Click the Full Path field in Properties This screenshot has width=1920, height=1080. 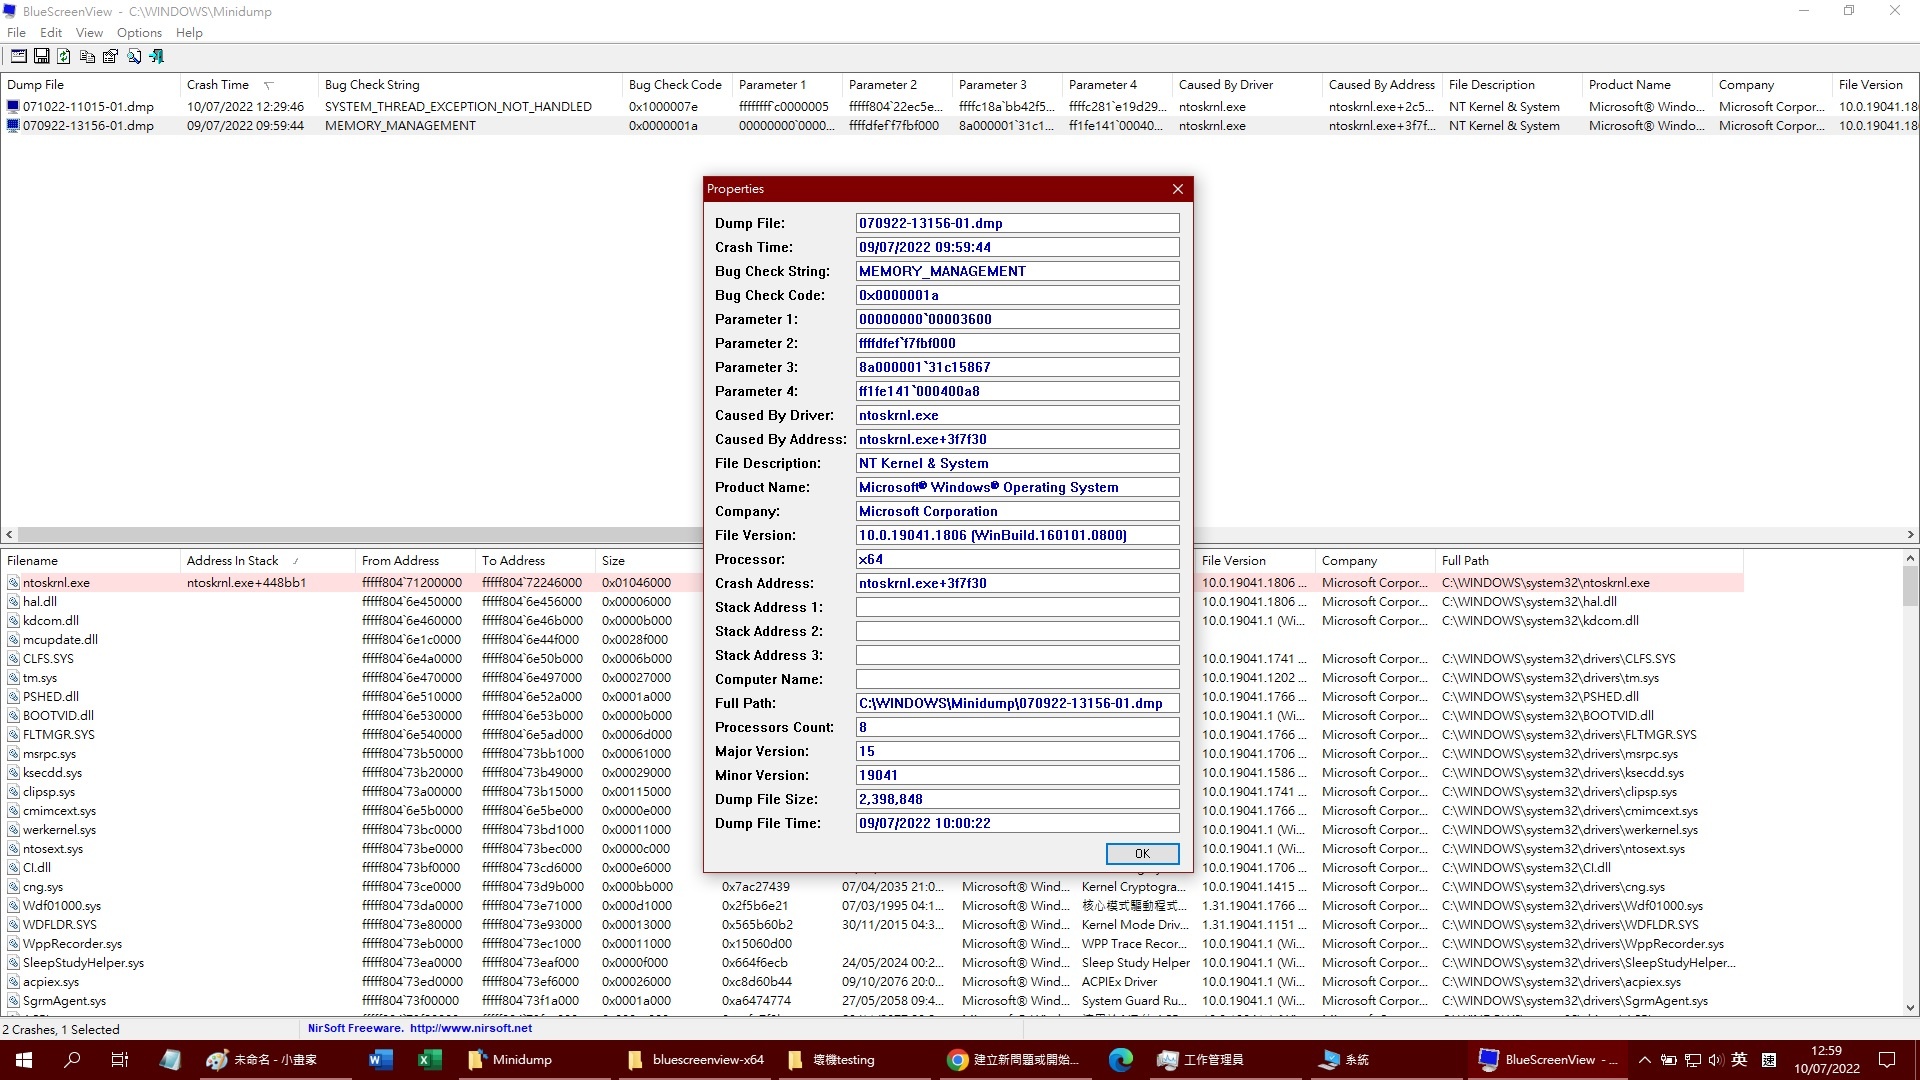[x=1017, y=703]
